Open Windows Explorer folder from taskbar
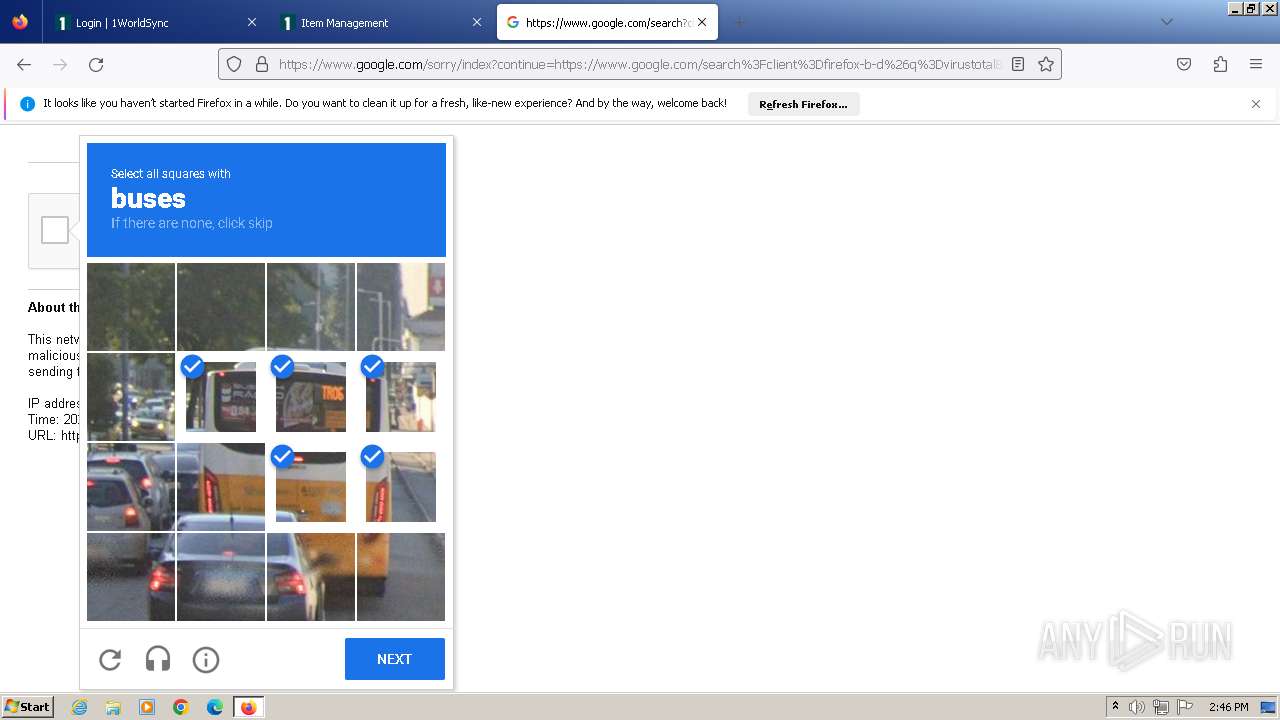 [113, 707]
